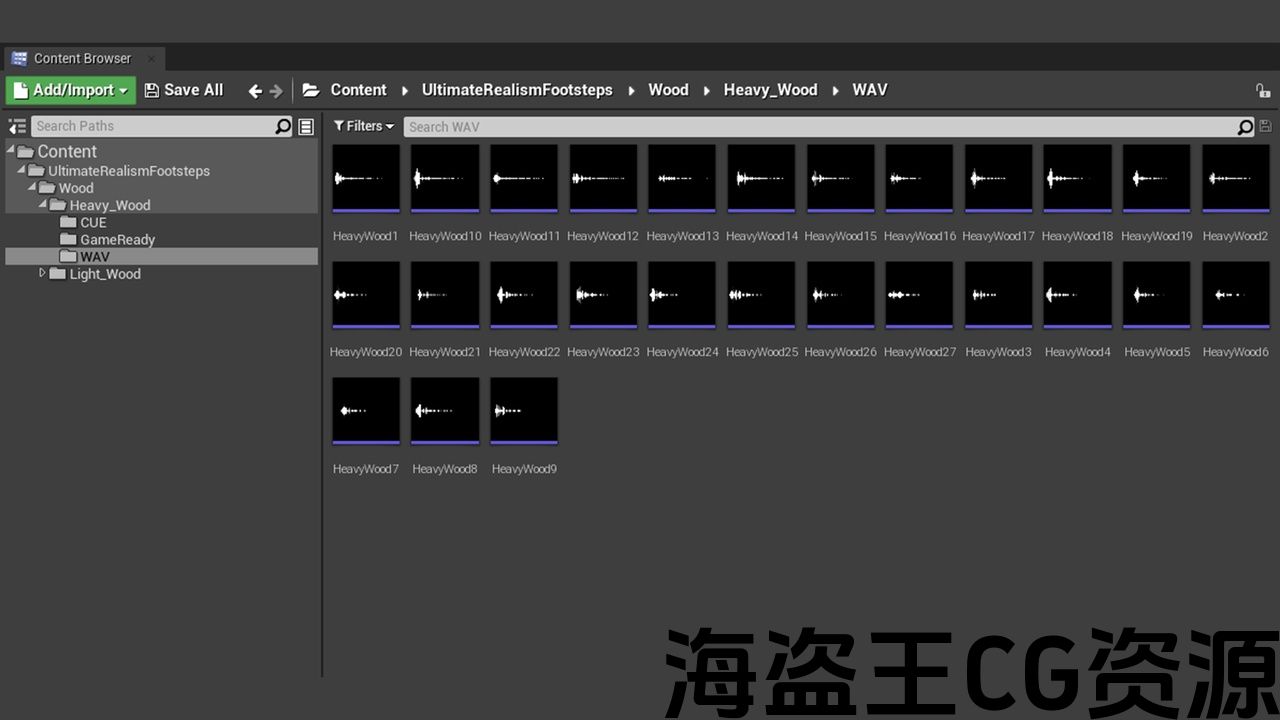Select the HeavyWood14 sound asset thumbnail

761,178
